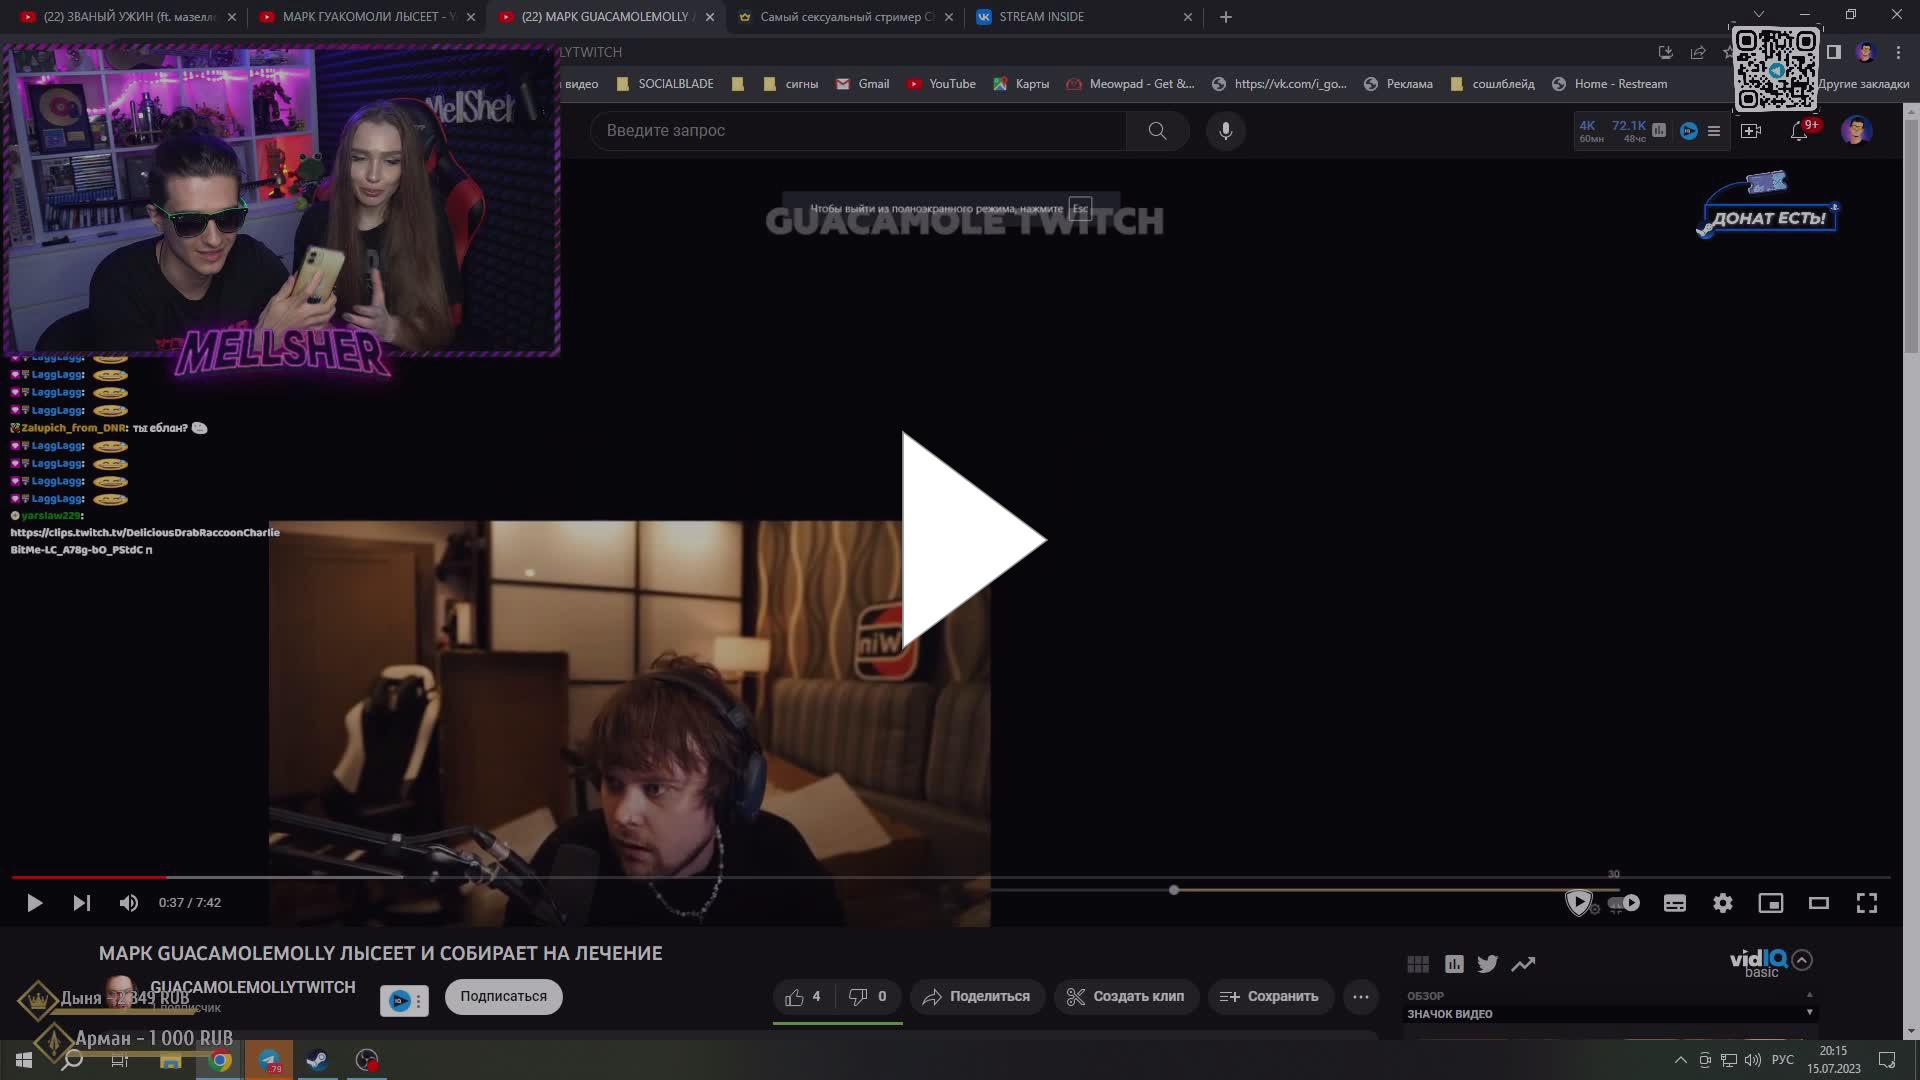The width and height of the screenshot is (1920, 1080).
Task: Open YouTube notifications bell
Action: tap(1800, 130)
